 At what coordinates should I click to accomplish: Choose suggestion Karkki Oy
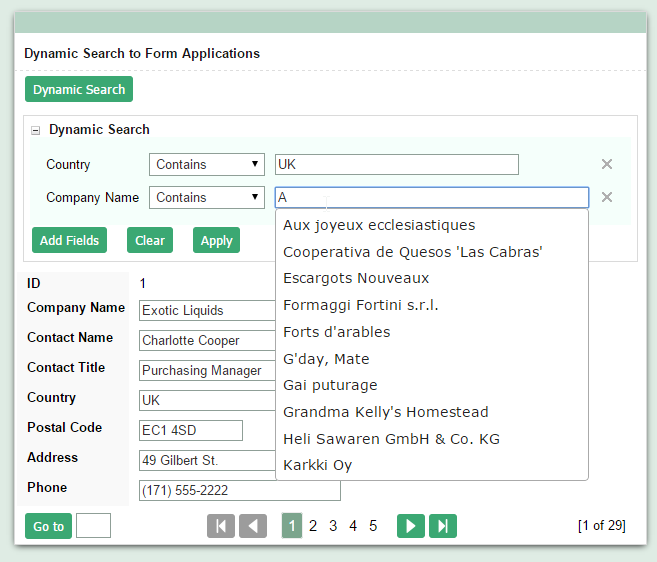click(x=432, y=465)
